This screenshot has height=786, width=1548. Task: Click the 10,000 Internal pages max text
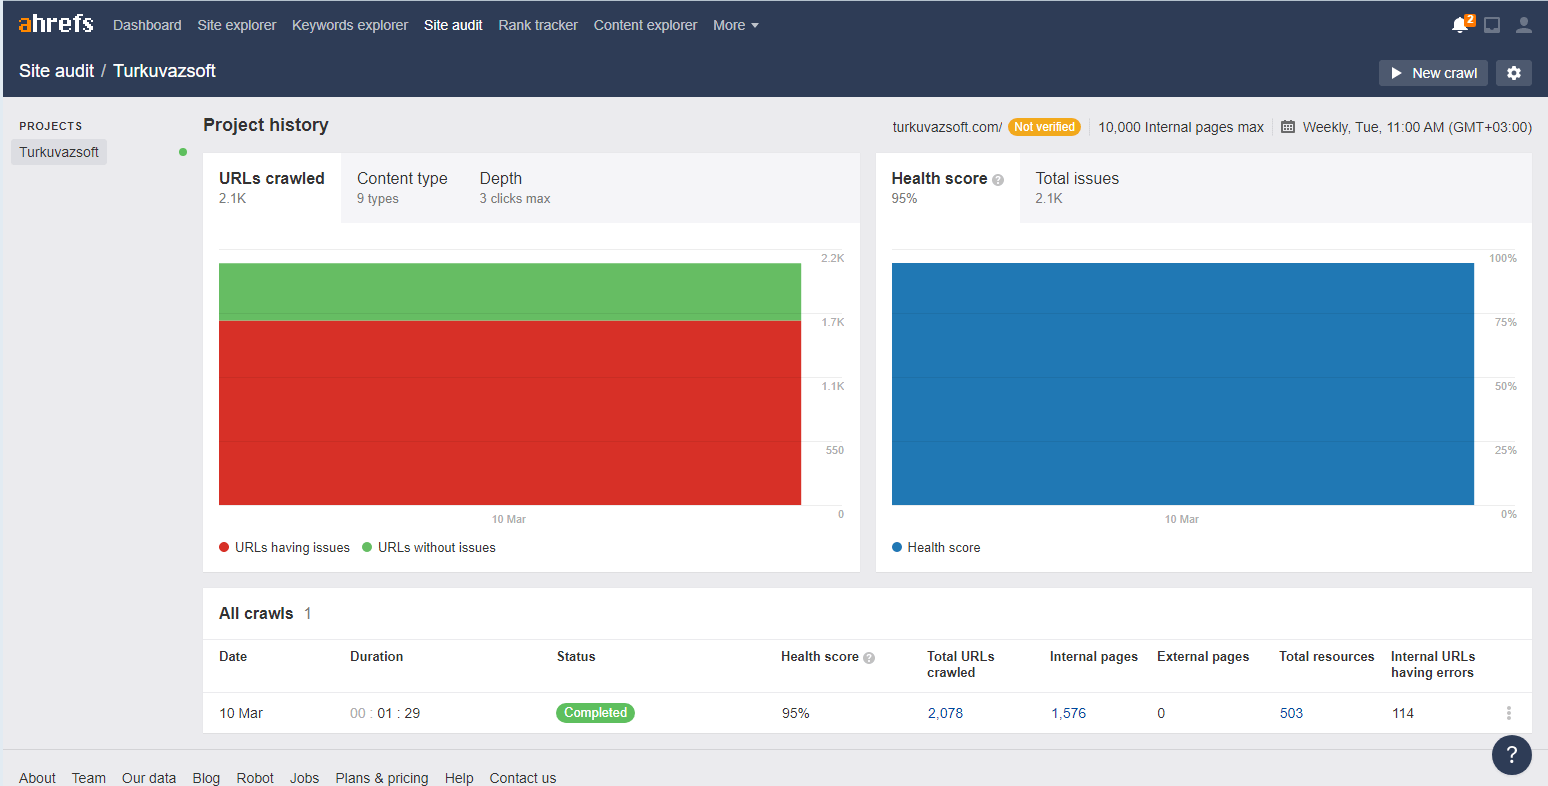(x=1181, y=127)
